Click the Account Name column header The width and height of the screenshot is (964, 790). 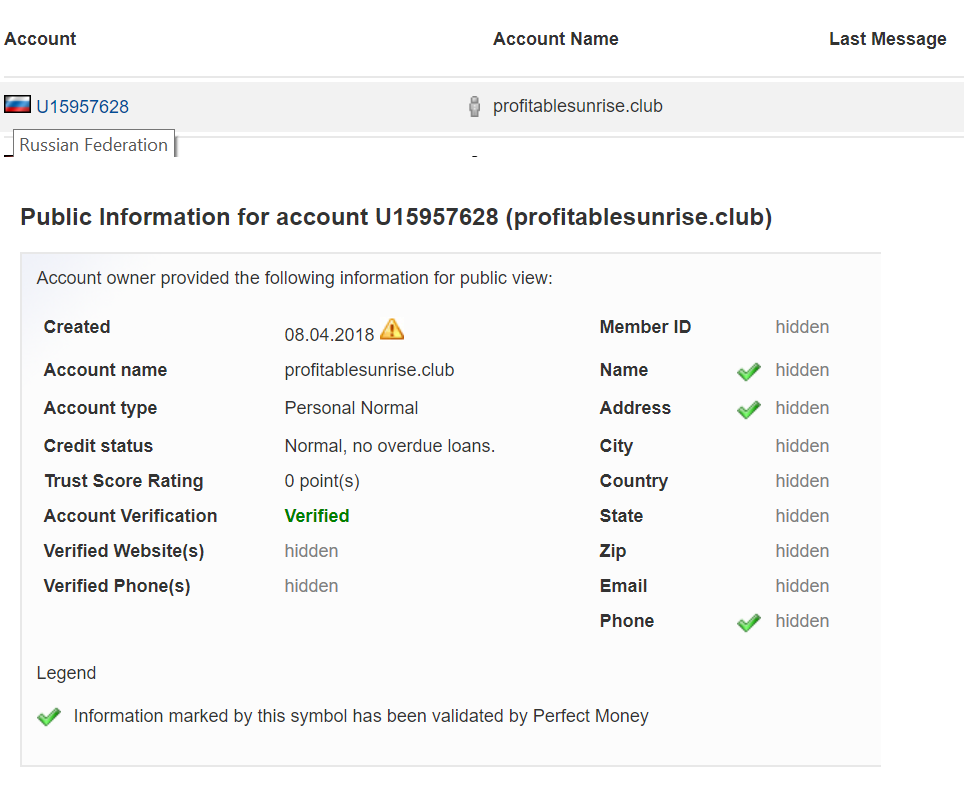click(x=555, y=39)
